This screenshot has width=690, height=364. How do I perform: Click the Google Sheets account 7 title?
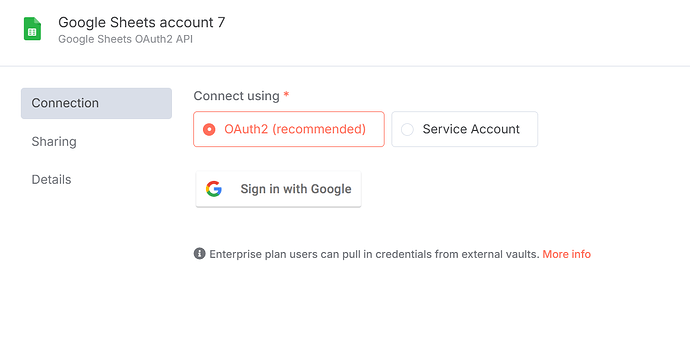click(142, 22)
